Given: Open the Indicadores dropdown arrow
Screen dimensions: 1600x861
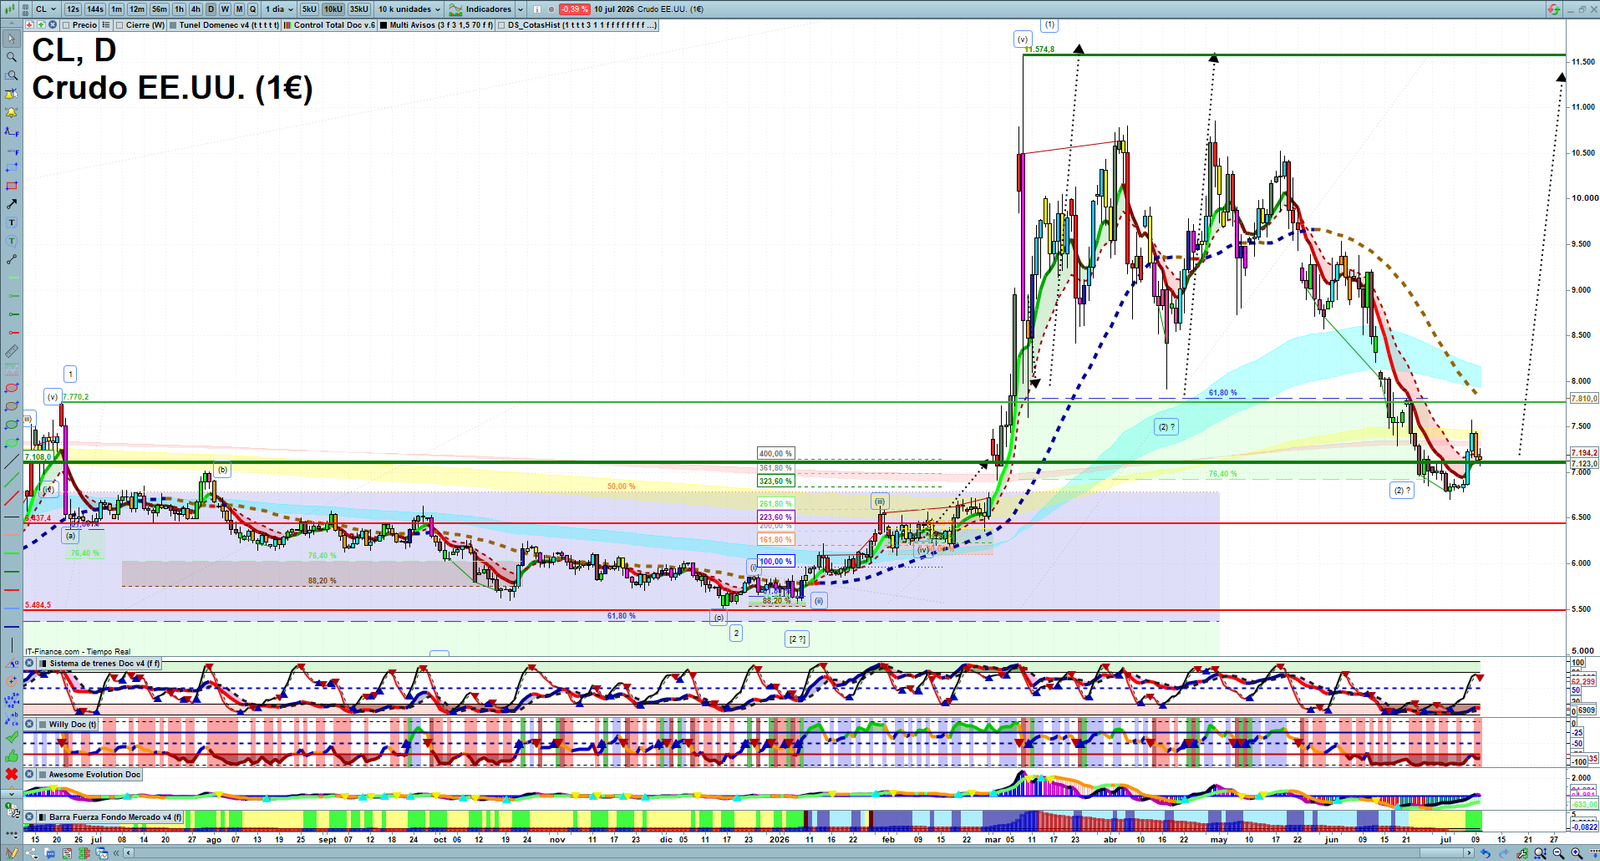Looking at the screenshot, I should [x=520, y=9].
